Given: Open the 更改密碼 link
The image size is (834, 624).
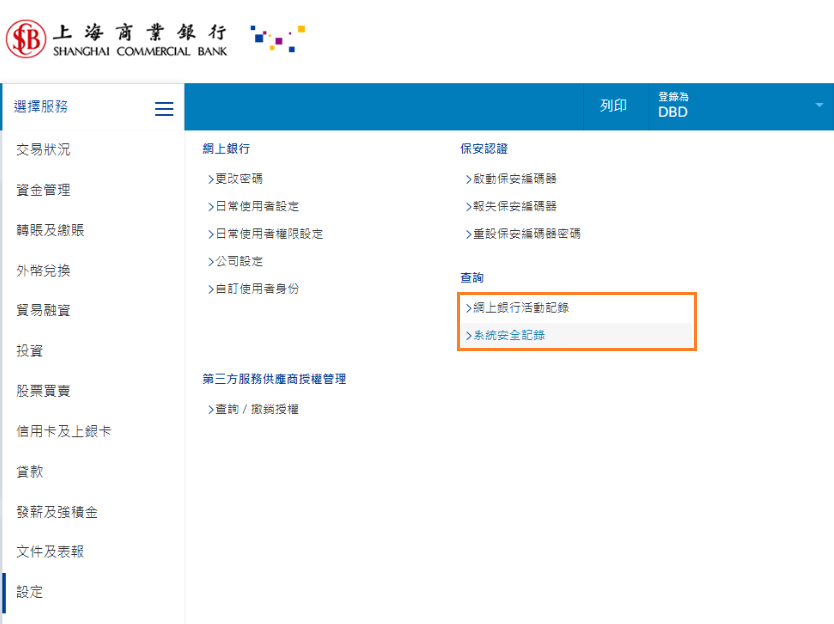Looking at the screenshot, I should coord(238,179).
